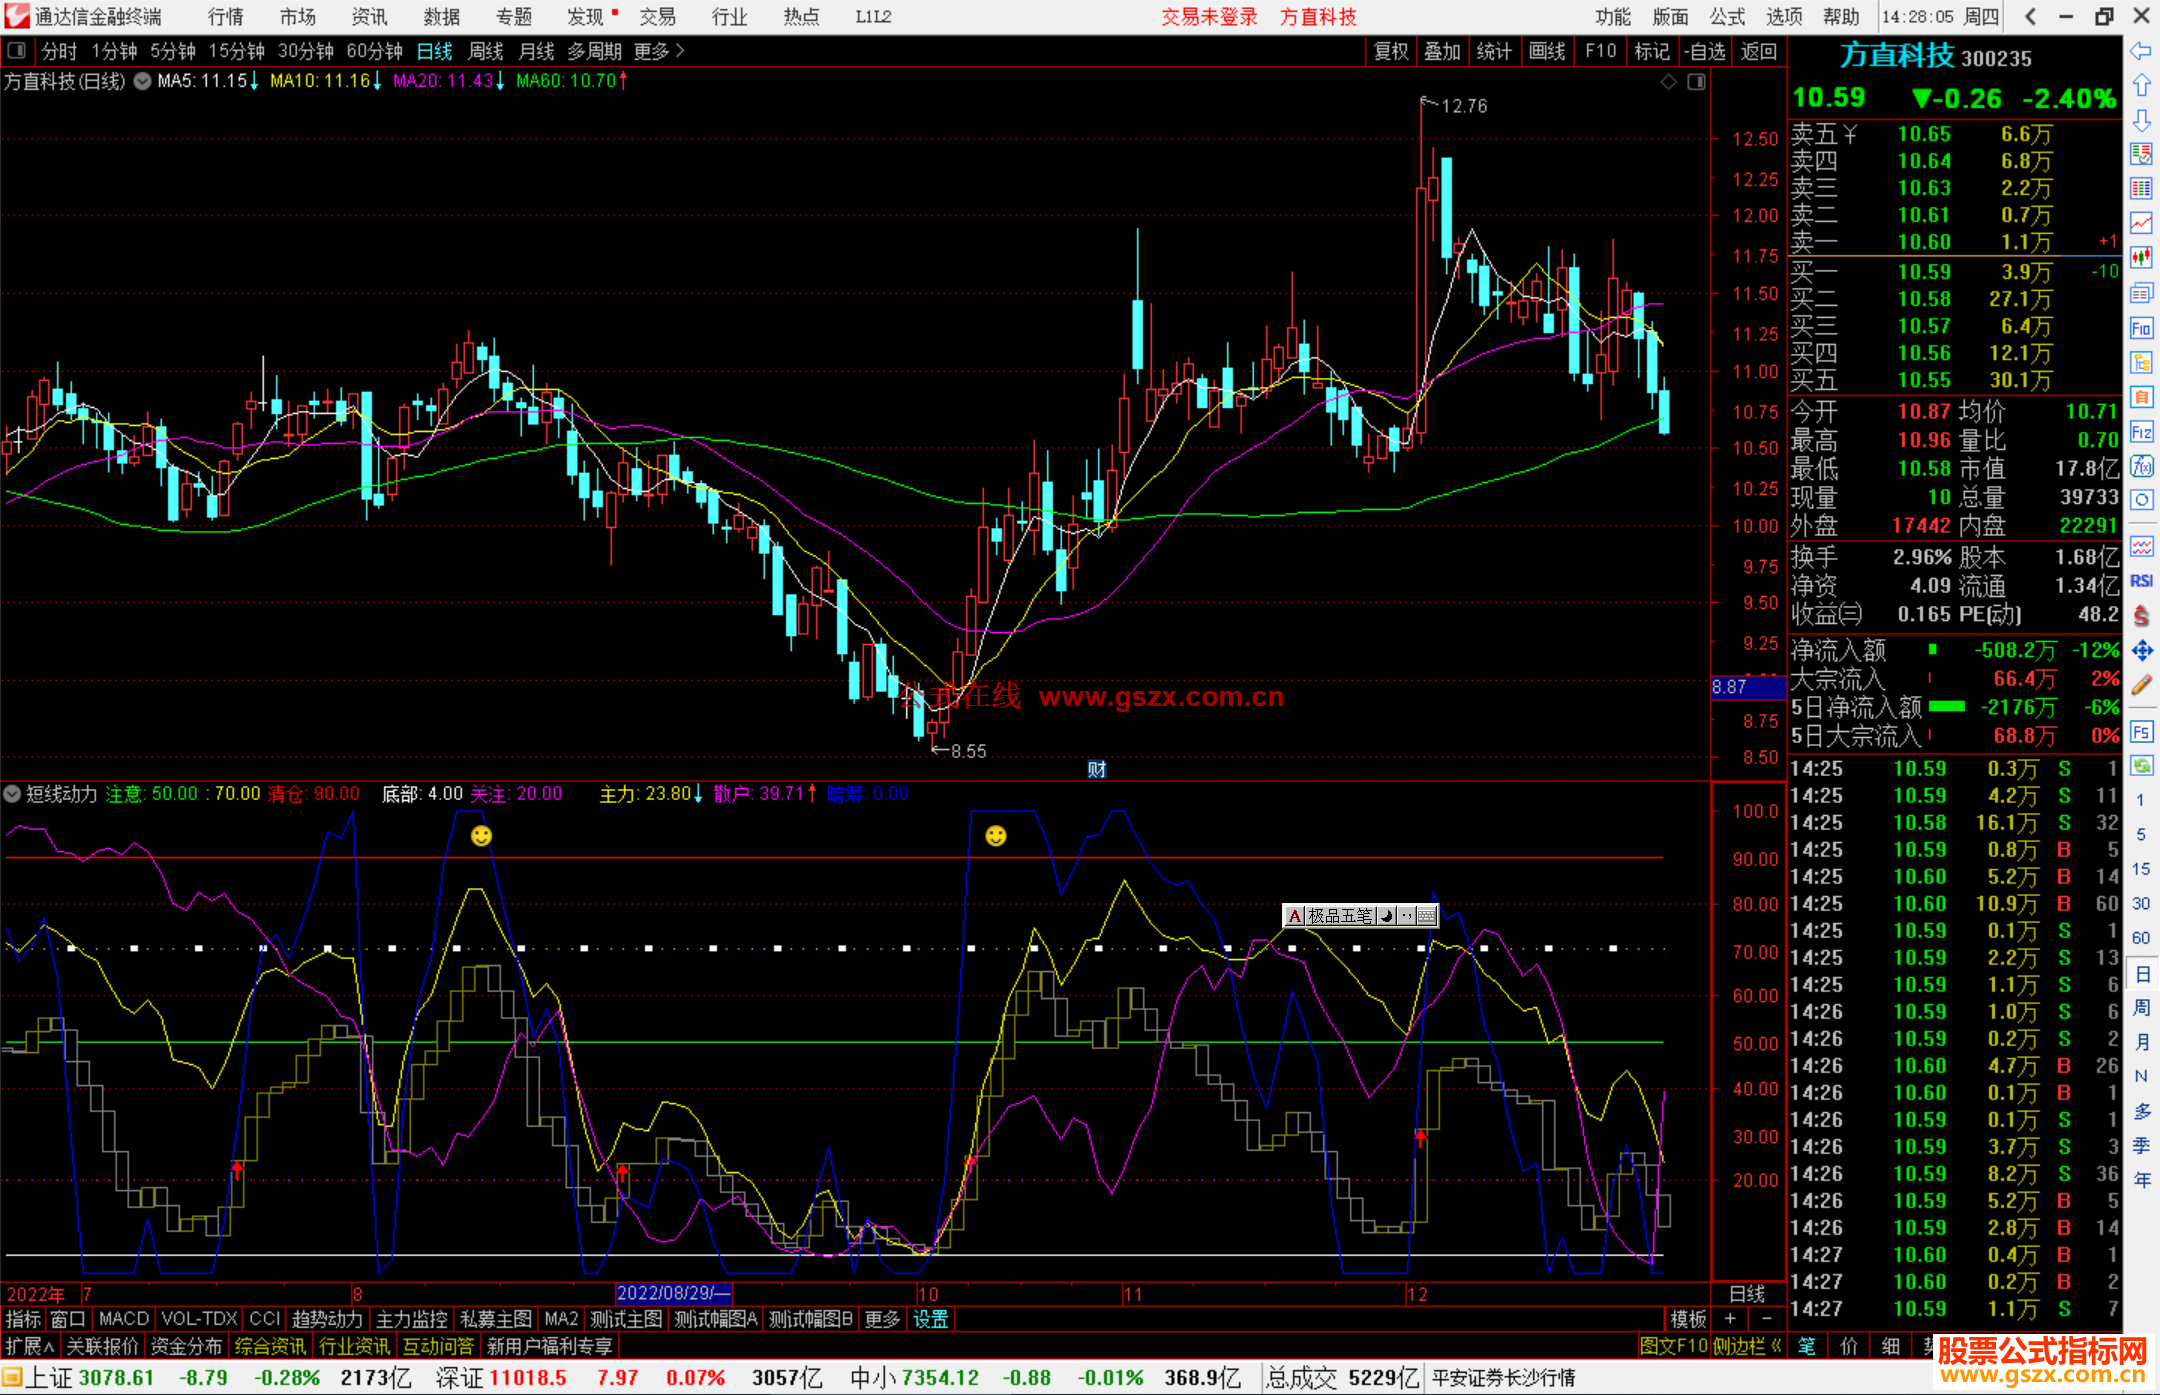Click the blue left arrow back icon
Screen dimensions: 2160x1395
[2141, 51]
